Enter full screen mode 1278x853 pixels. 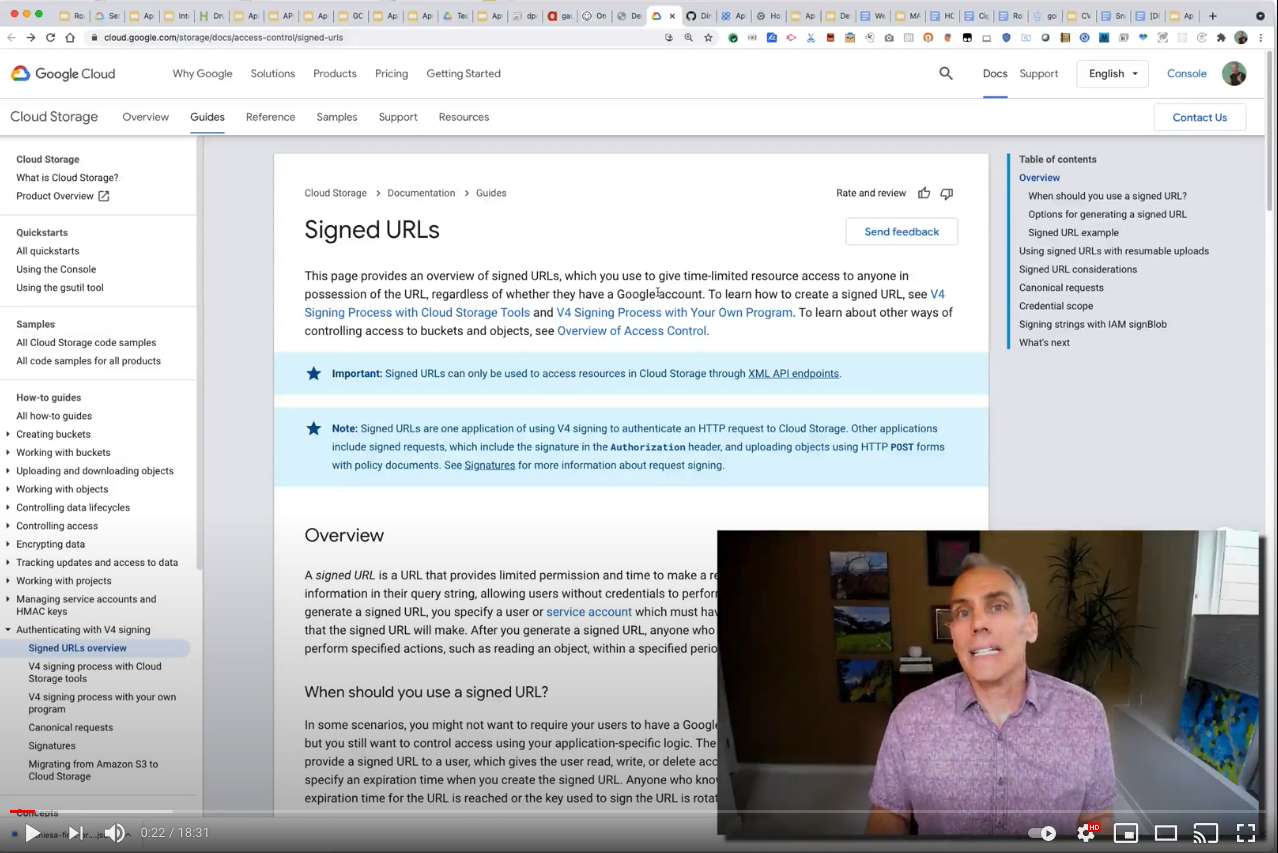[x=1246, y=833]
